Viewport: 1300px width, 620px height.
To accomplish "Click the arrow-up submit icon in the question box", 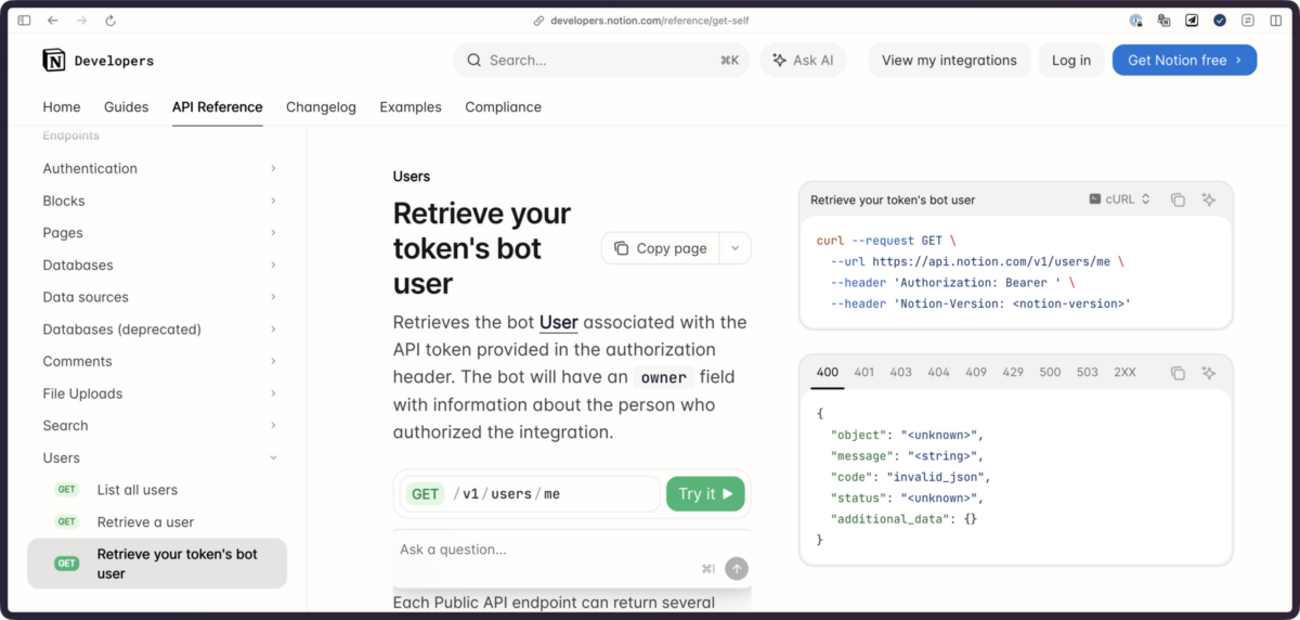I will 735,568.
